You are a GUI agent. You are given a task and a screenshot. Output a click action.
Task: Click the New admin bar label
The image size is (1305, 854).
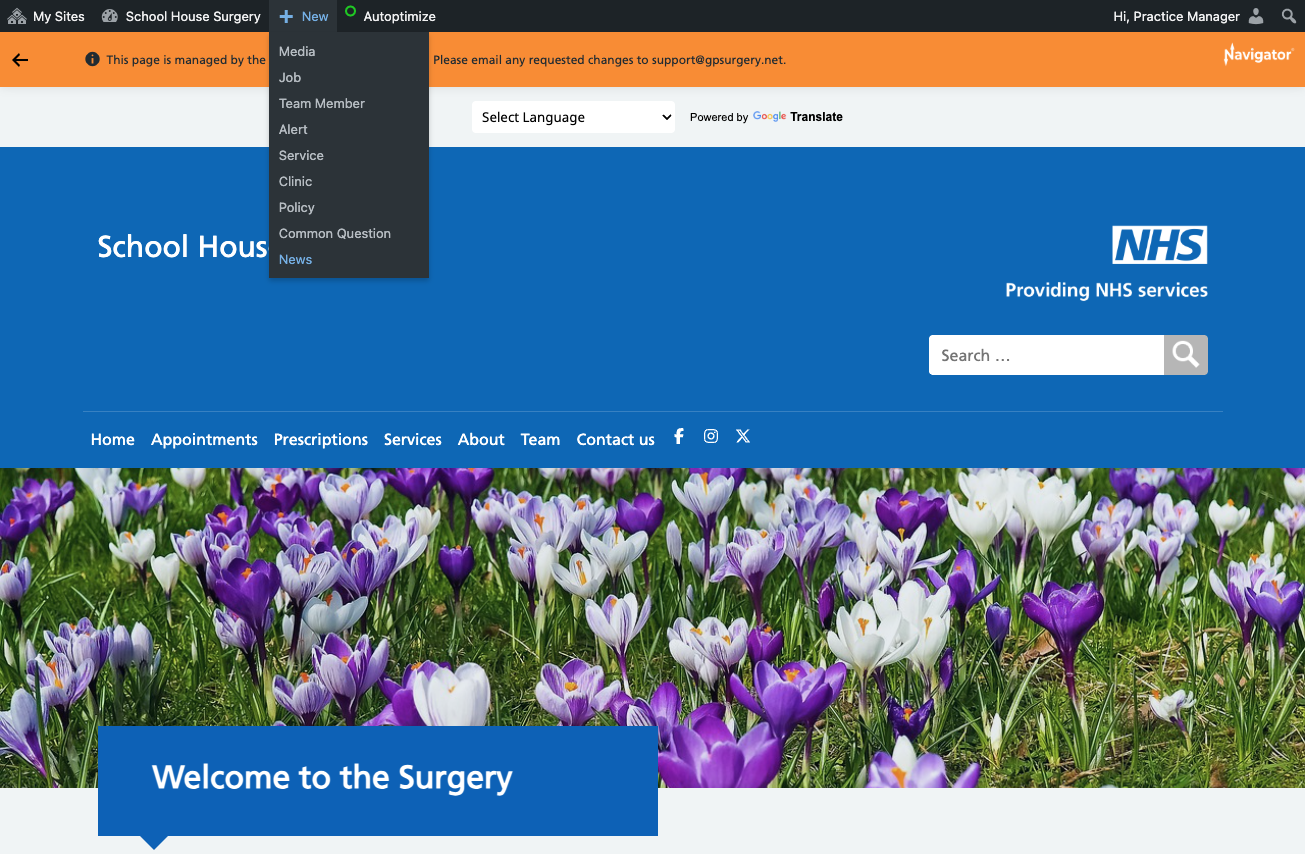pyautogui.click(x=315, y=16)
